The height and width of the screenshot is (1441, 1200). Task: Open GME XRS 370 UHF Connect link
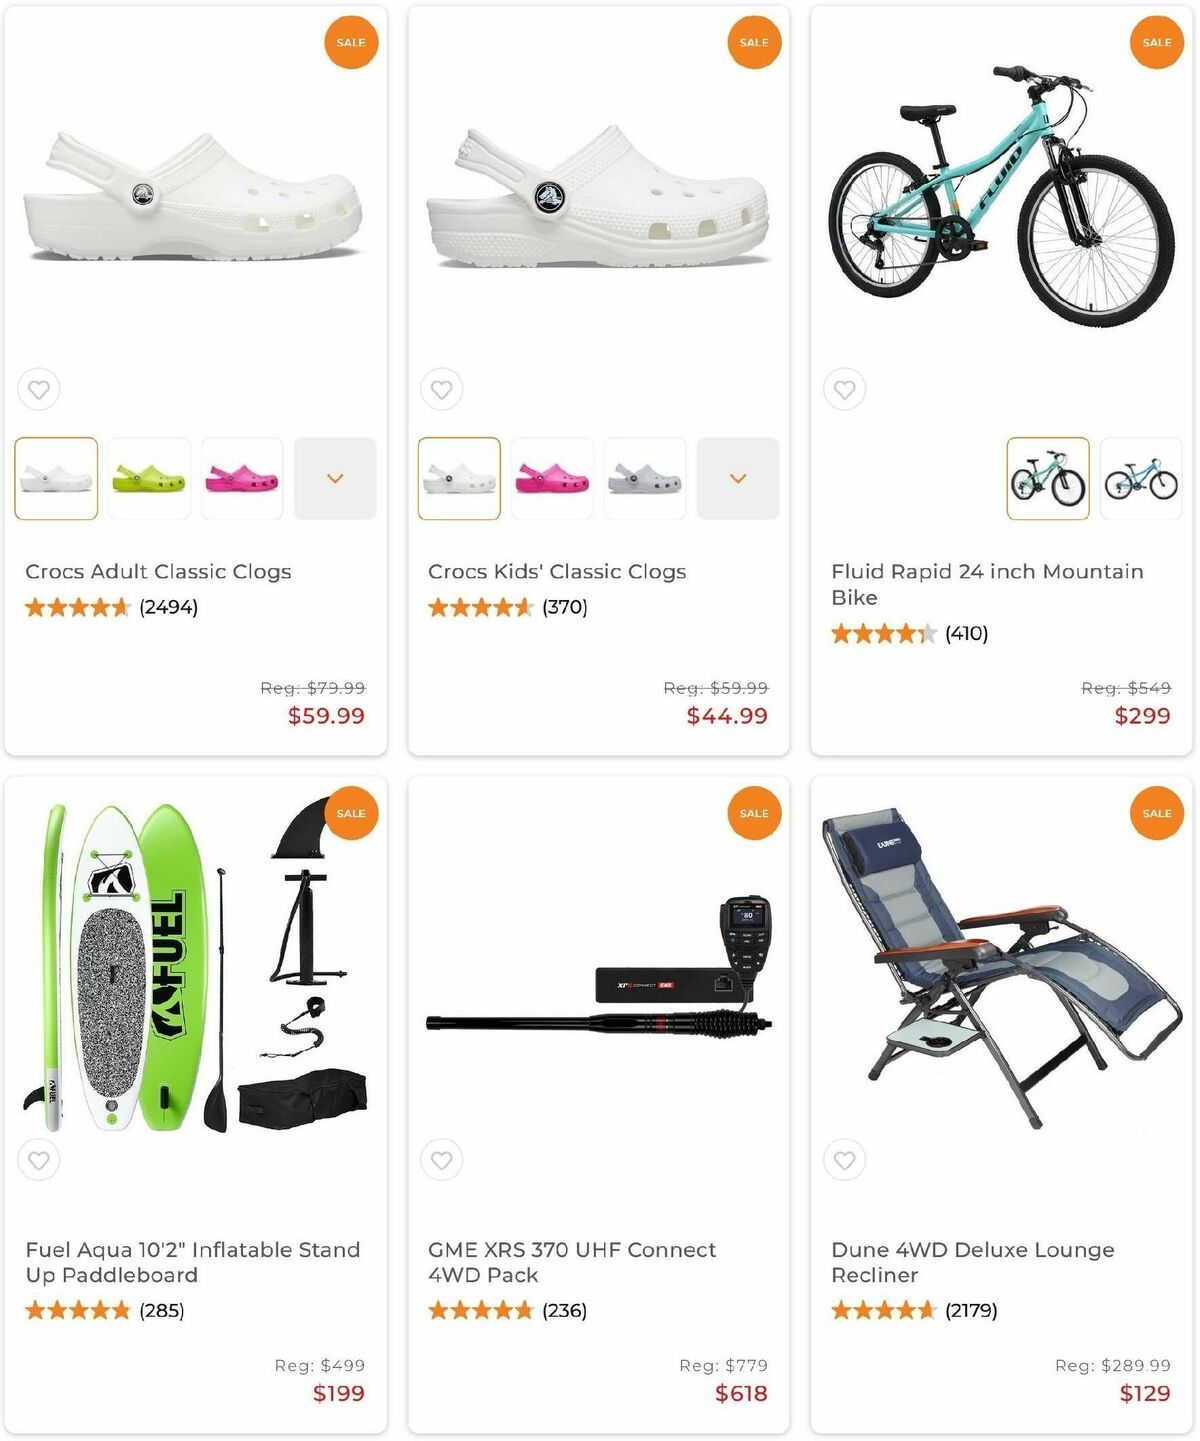571,1262
